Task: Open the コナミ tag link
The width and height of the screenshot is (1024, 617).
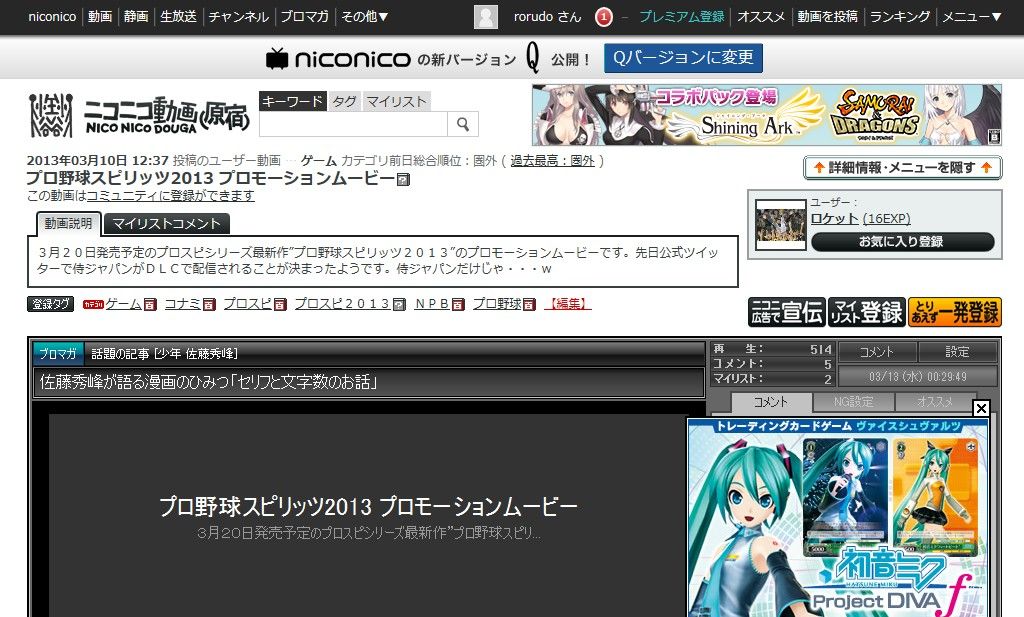Action: 182,304
